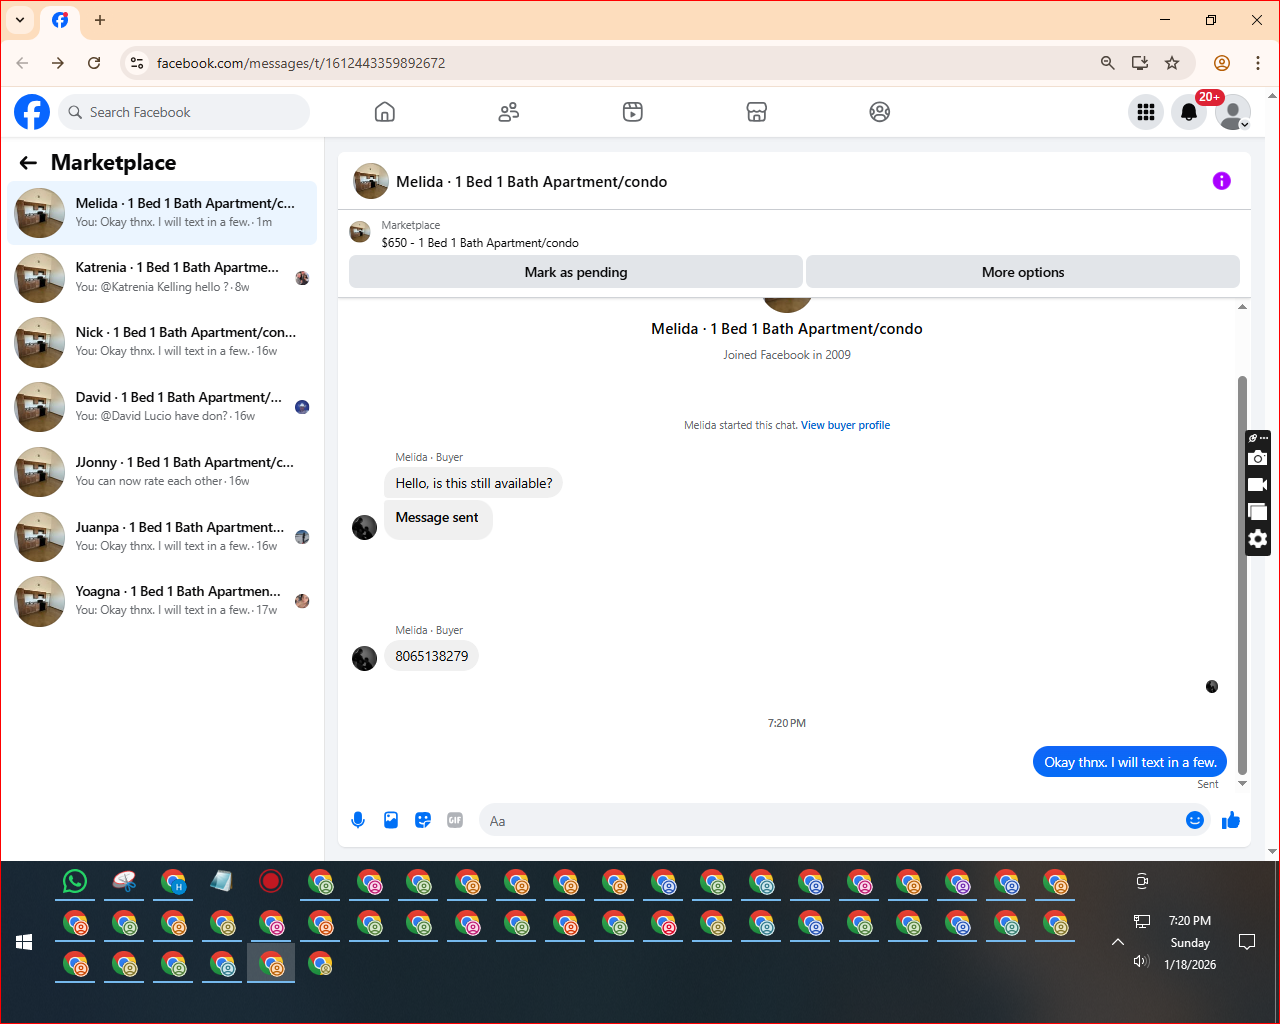The image size is (1280, 1024).
Task: Open the Facebook logo home link
Action: [32, 112]
